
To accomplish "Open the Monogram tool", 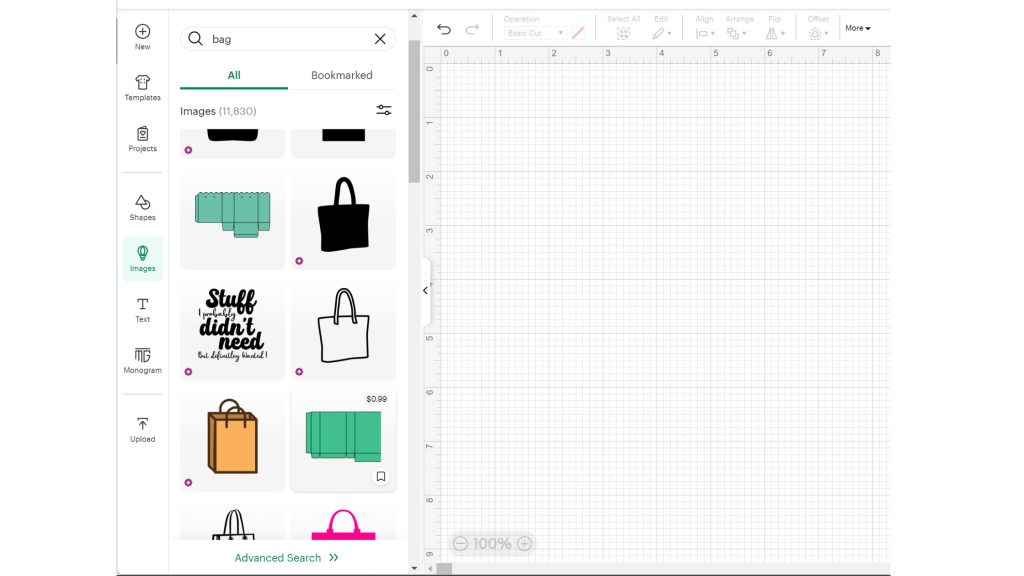I will point(142,360).
